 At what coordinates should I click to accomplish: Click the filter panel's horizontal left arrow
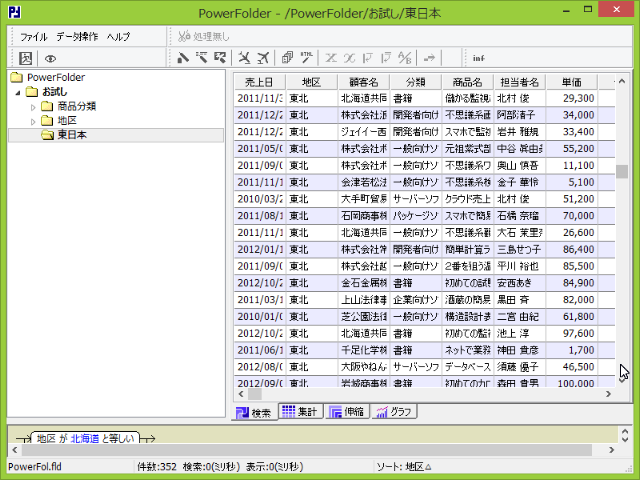(15, 450)
